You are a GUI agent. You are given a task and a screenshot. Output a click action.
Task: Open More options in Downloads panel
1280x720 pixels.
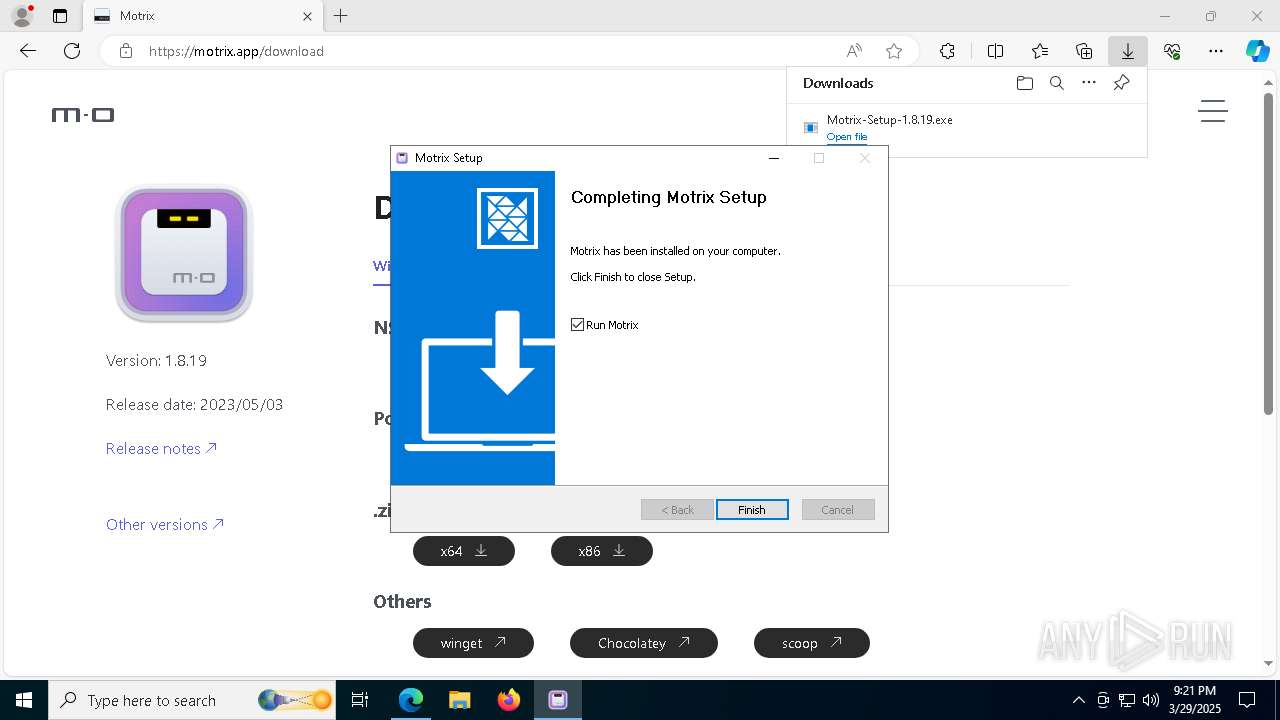click(1089, 83)
